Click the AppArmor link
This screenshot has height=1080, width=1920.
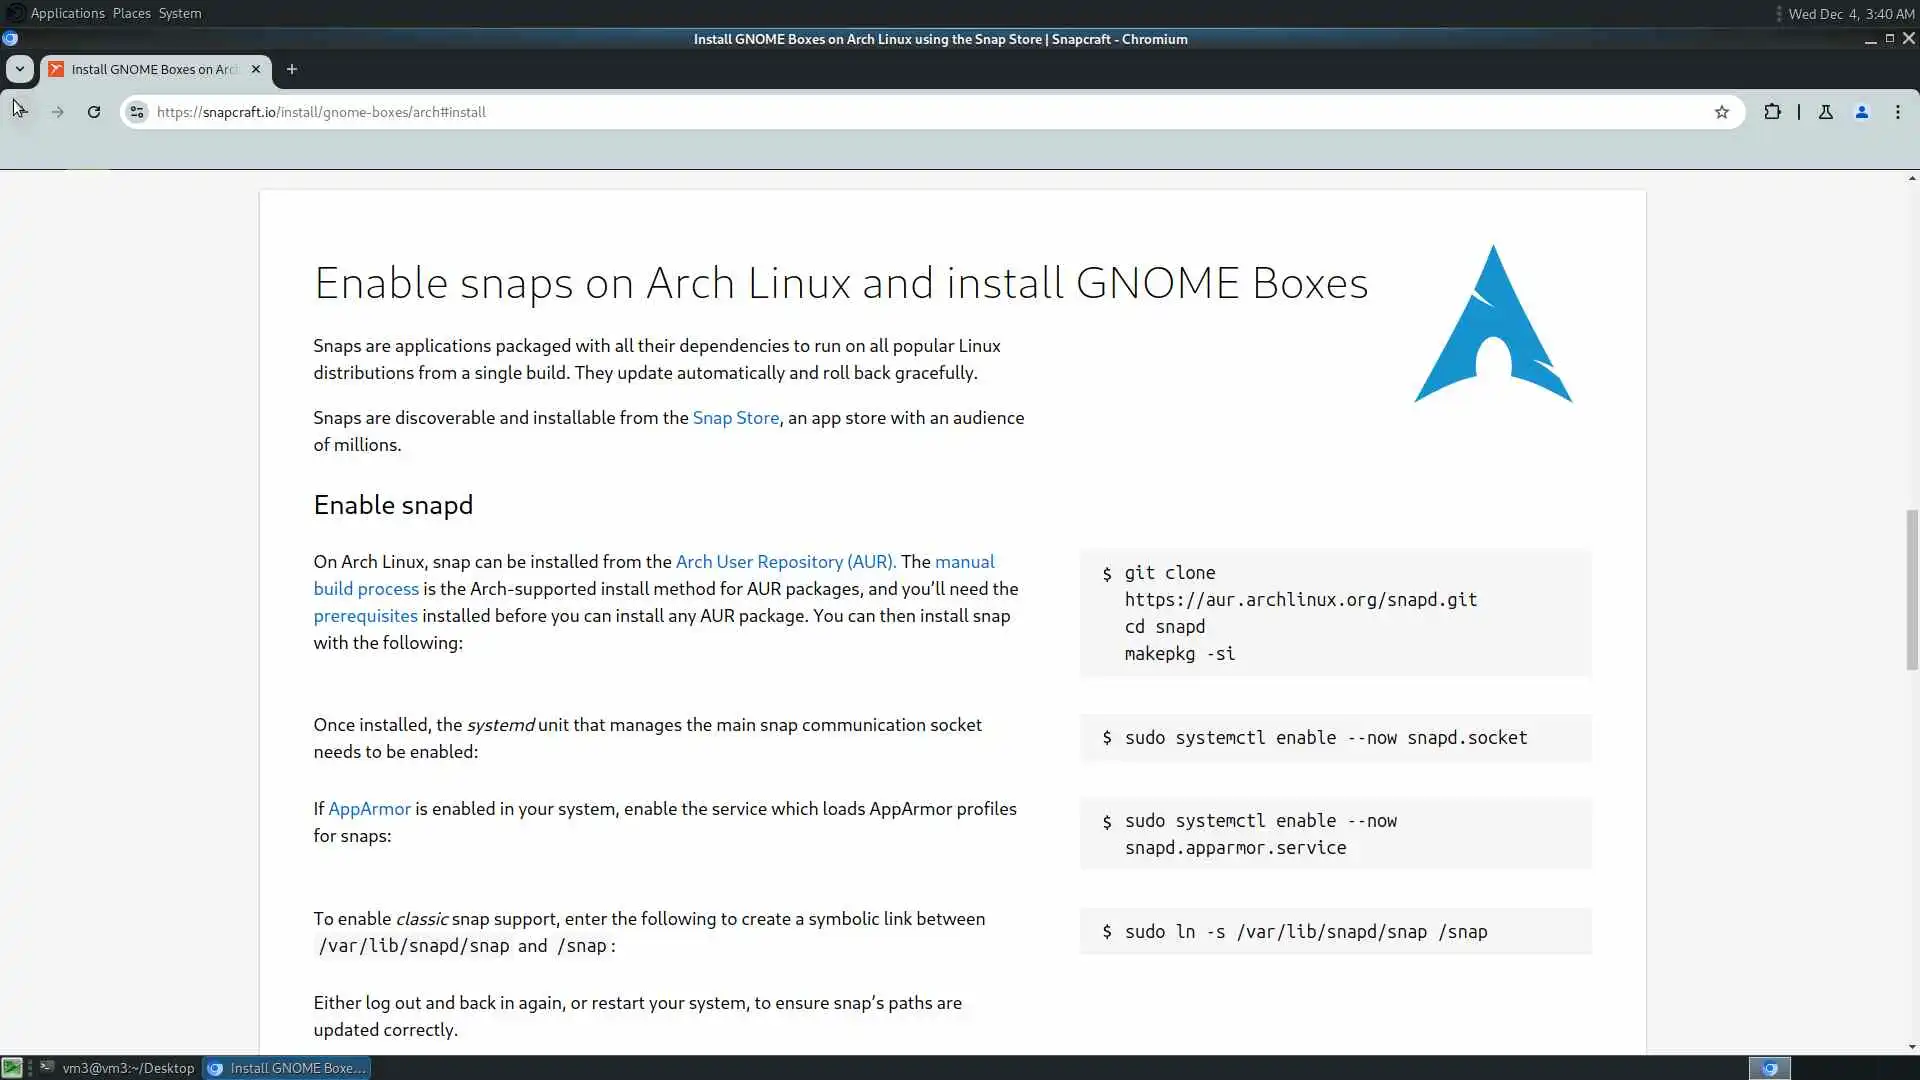coord(369,809)
